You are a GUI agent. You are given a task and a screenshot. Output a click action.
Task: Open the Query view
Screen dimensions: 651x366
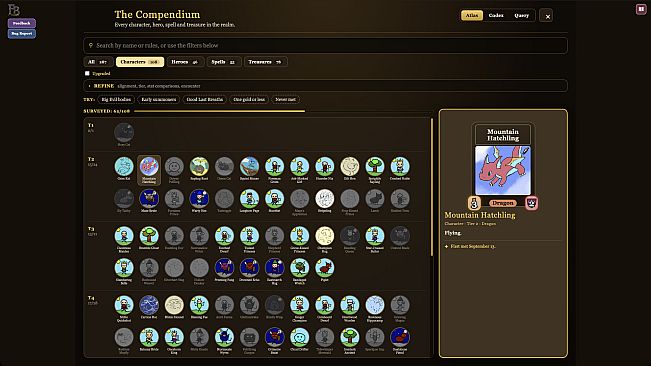[521, 15]
